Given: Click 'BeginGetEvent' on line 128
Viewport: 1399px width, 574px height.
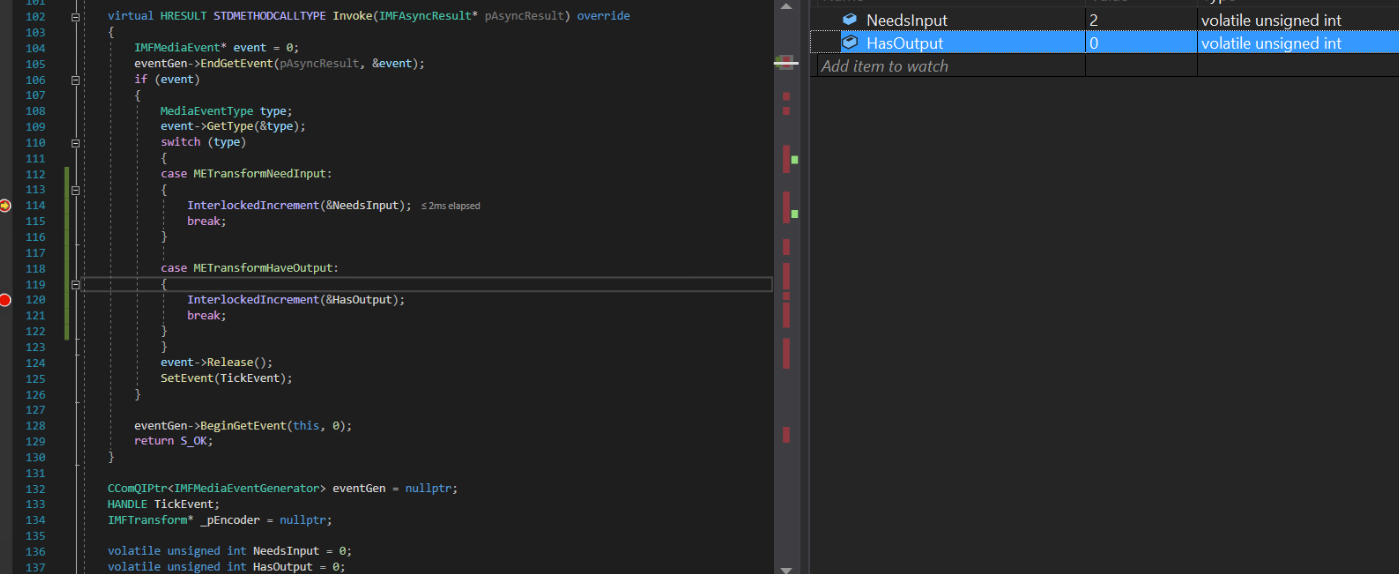Looking at the screenshot, I should [243, 426].
